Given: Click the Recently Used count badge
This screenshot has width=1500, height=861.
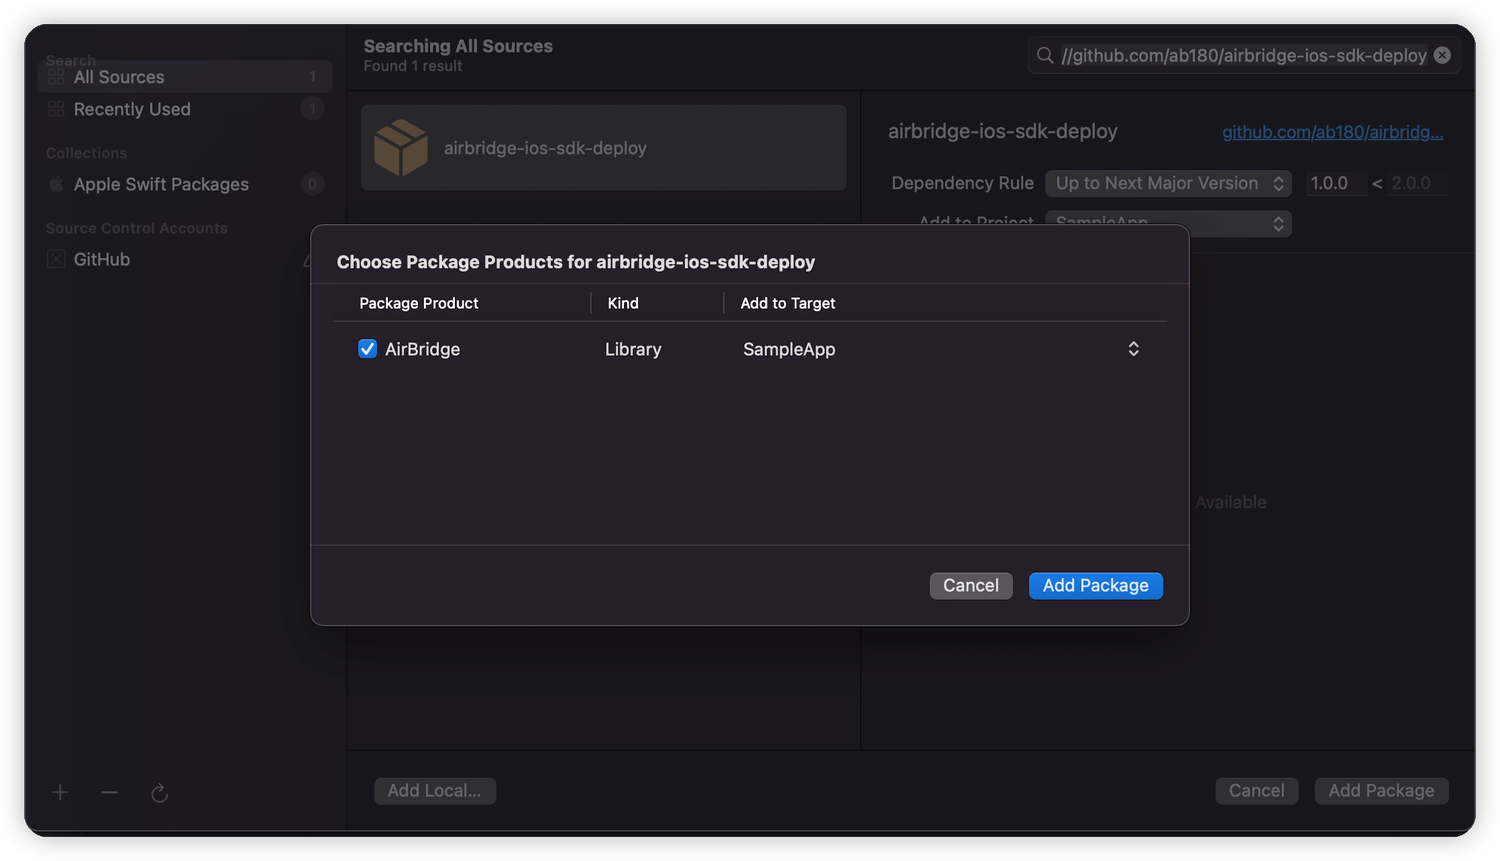Looking at the screenshot, I should pyautogui.click(x=312, y=109).
